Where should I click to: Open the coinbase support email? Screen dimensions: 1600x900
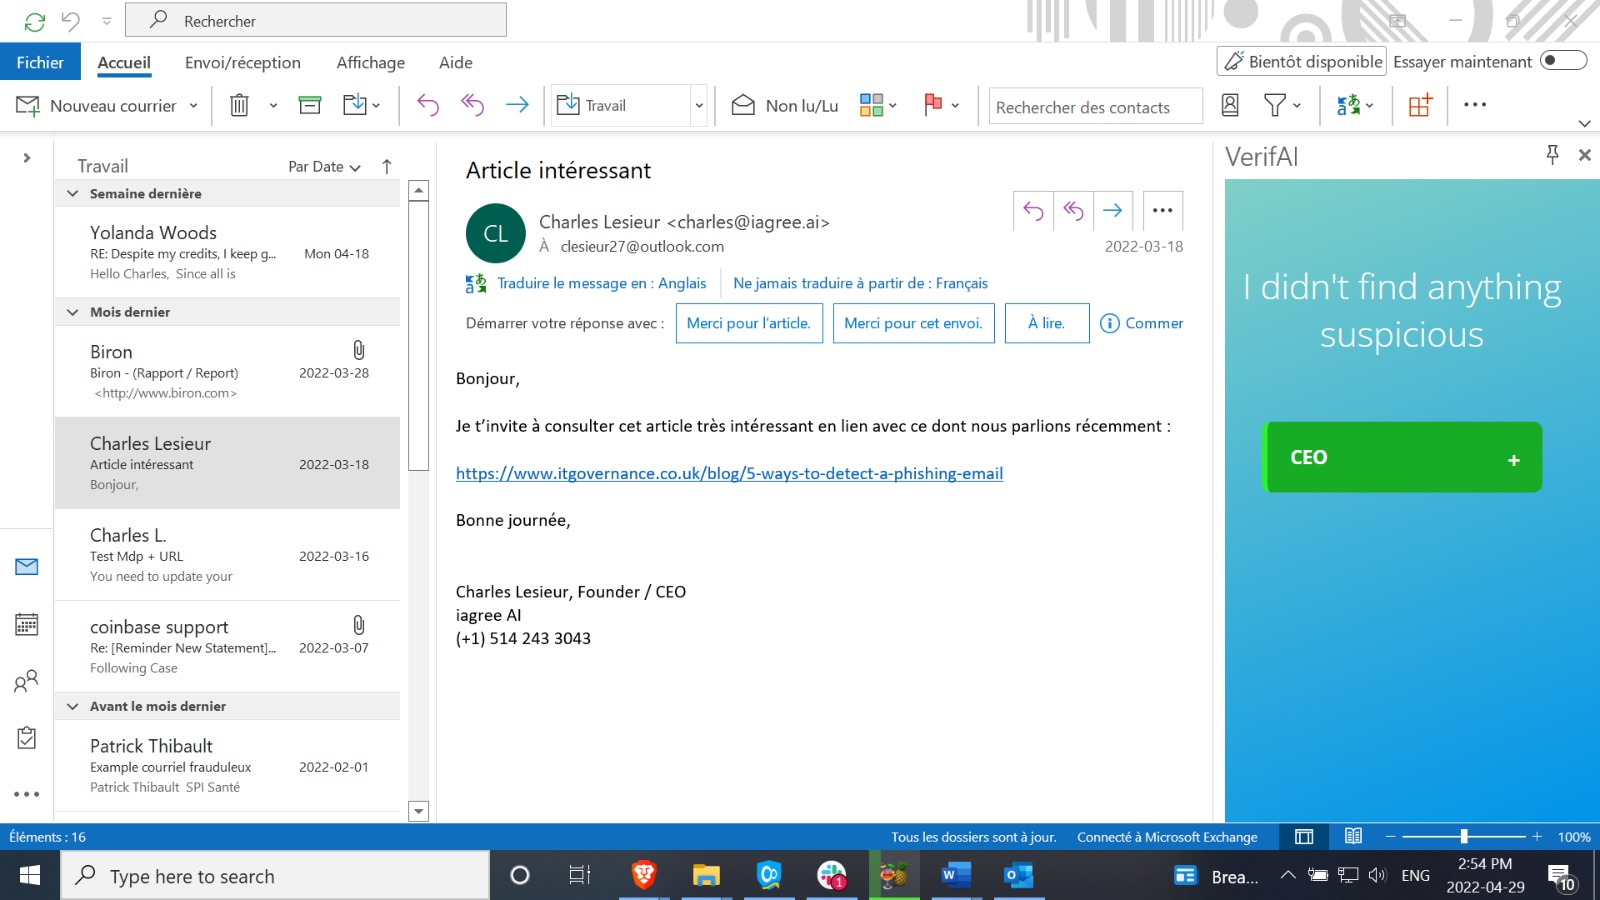pyautogui.click(x=227, y=647)
